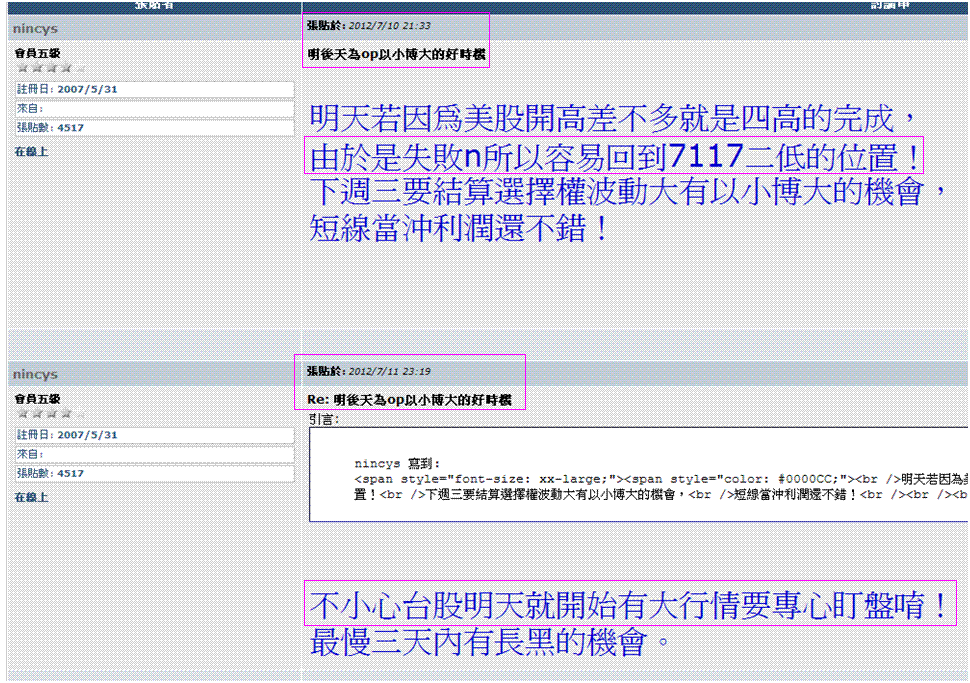Click 註冊日 field in first post's profile

coord(154,90)
